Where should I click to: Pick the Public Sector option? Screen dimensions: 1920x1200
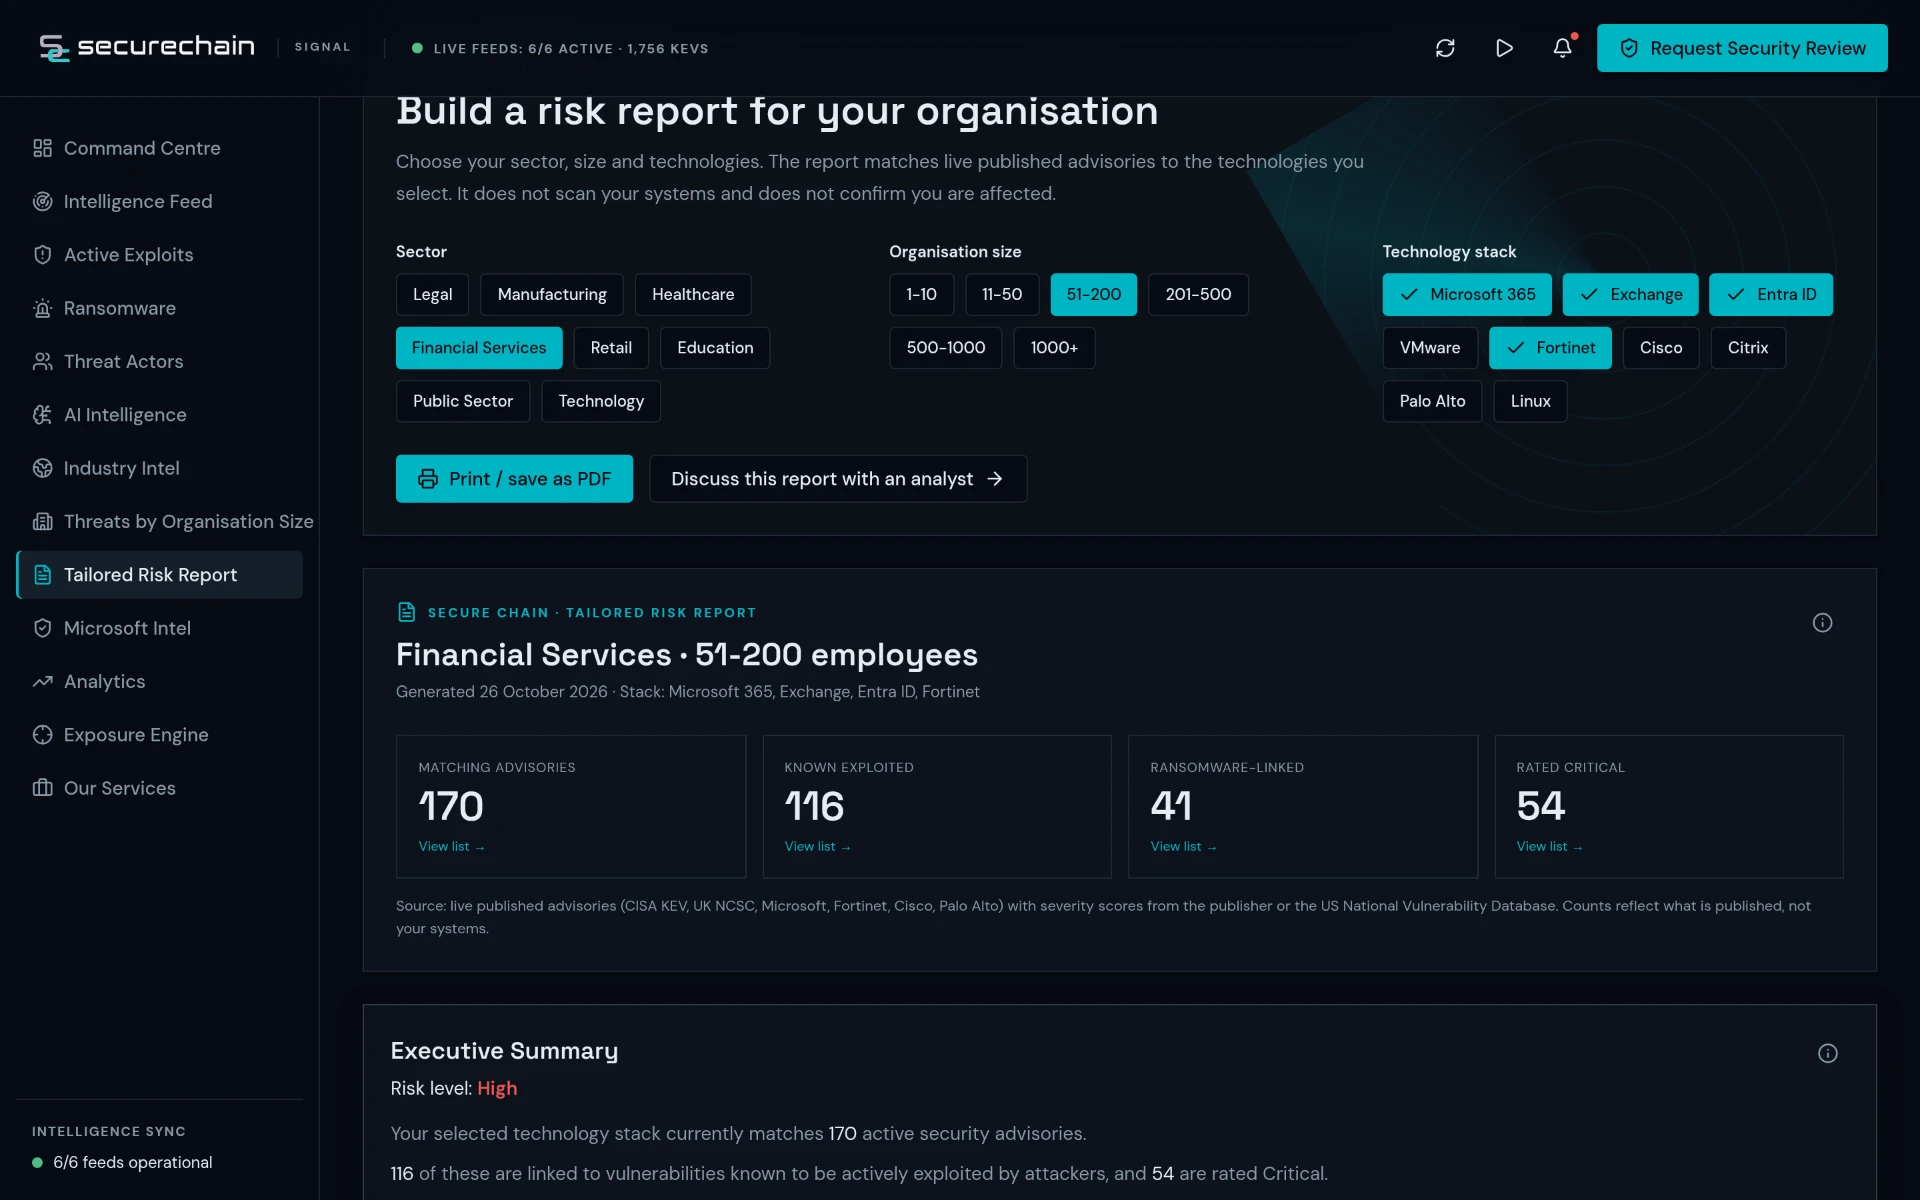coord(463,401)
